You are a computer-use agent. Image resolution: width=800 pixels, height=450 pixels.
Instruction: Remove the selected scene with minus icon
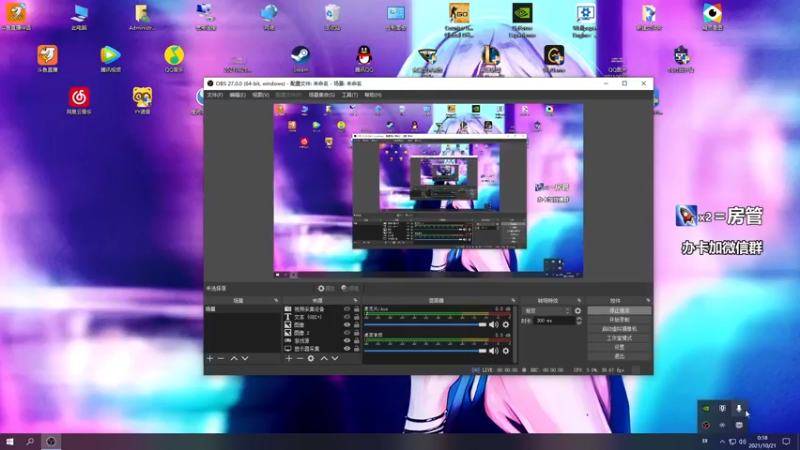220,358
